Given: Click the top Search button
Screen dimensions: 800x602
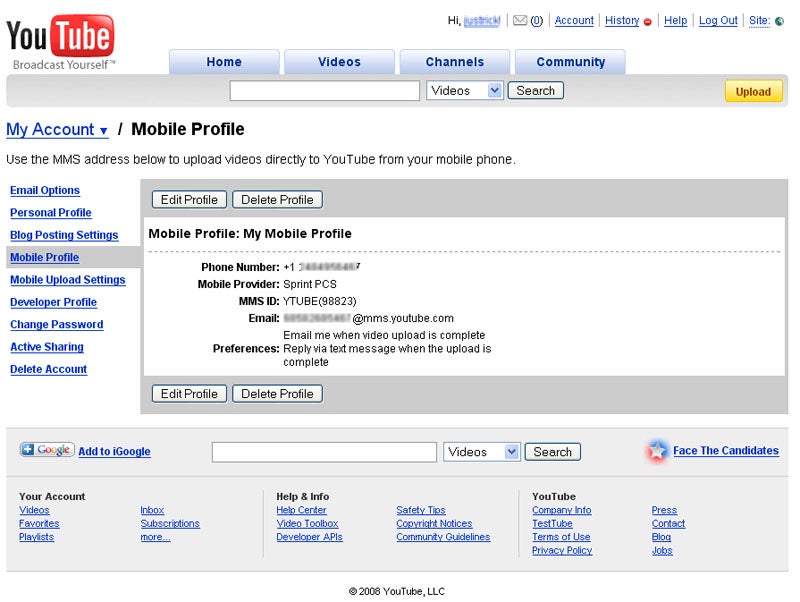Looking at the screenshot, I should [536, 90].
